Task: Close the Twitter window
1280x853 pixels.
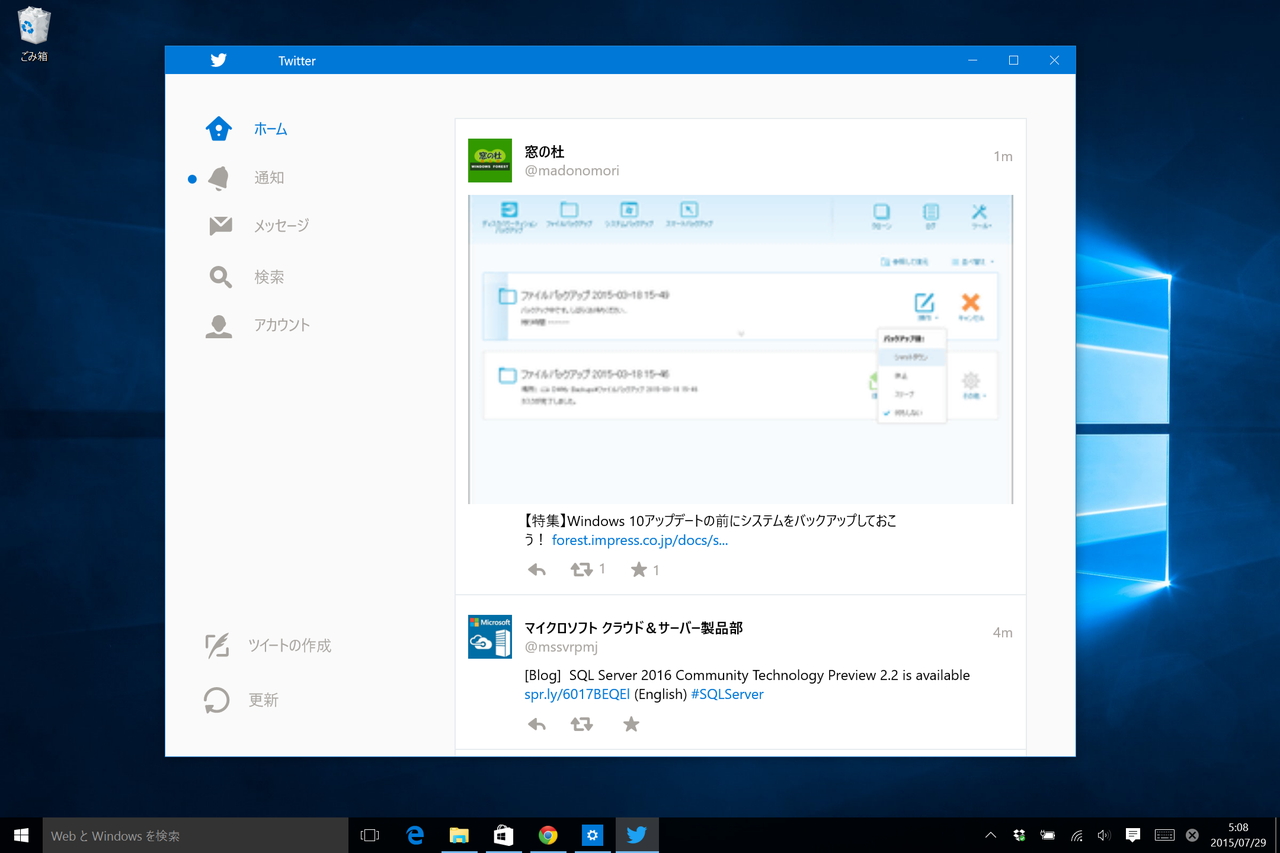Action: [x=1054, y=61]
